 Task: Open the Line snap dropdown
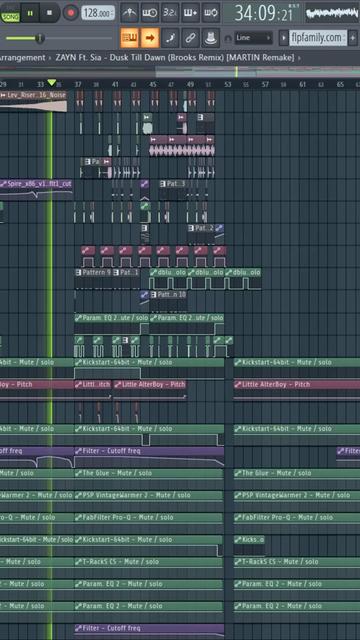(253, 38)
